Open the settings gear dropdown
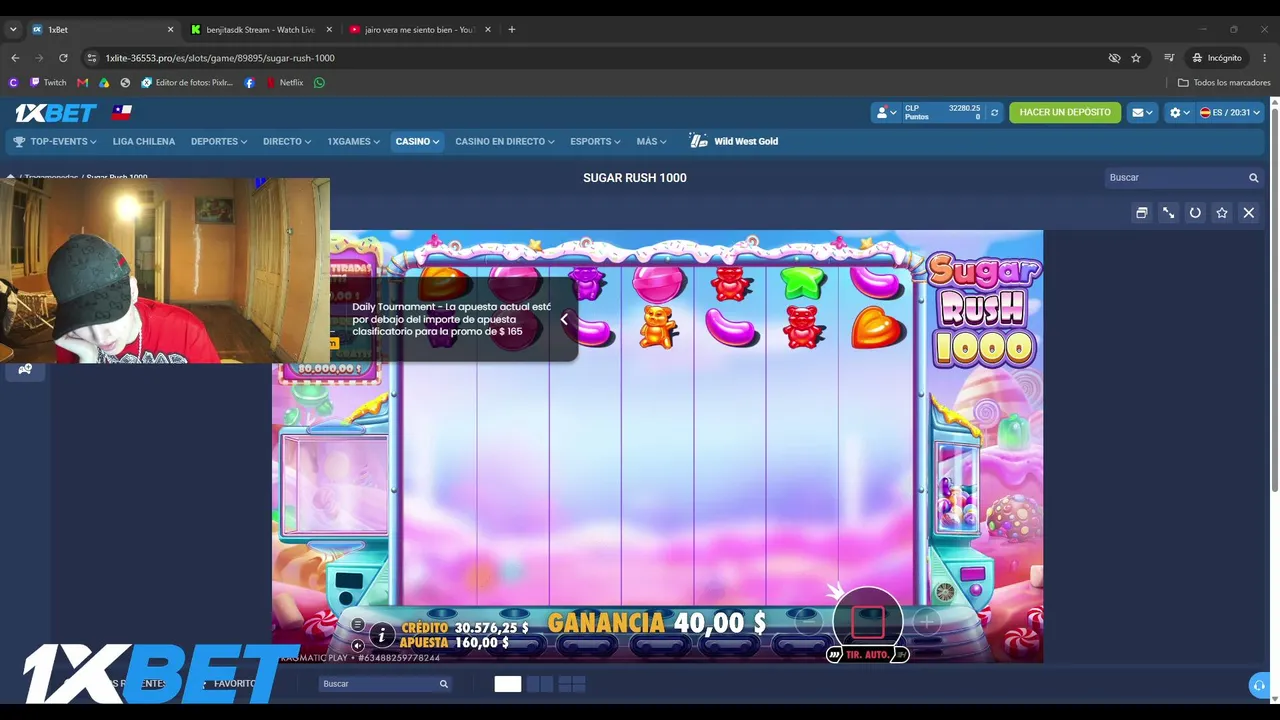 pyautogui.click(x=1180, y=113)
